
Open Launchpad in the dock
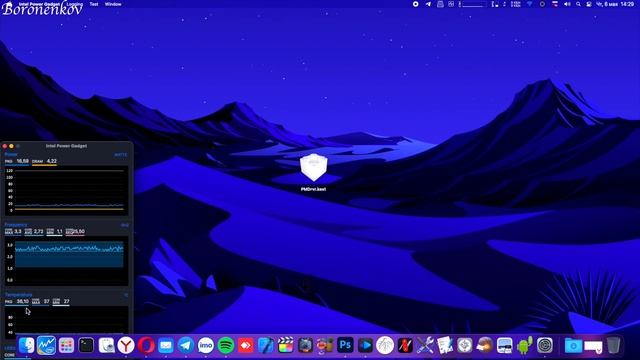pyautogui.click(x=66, y=346)
